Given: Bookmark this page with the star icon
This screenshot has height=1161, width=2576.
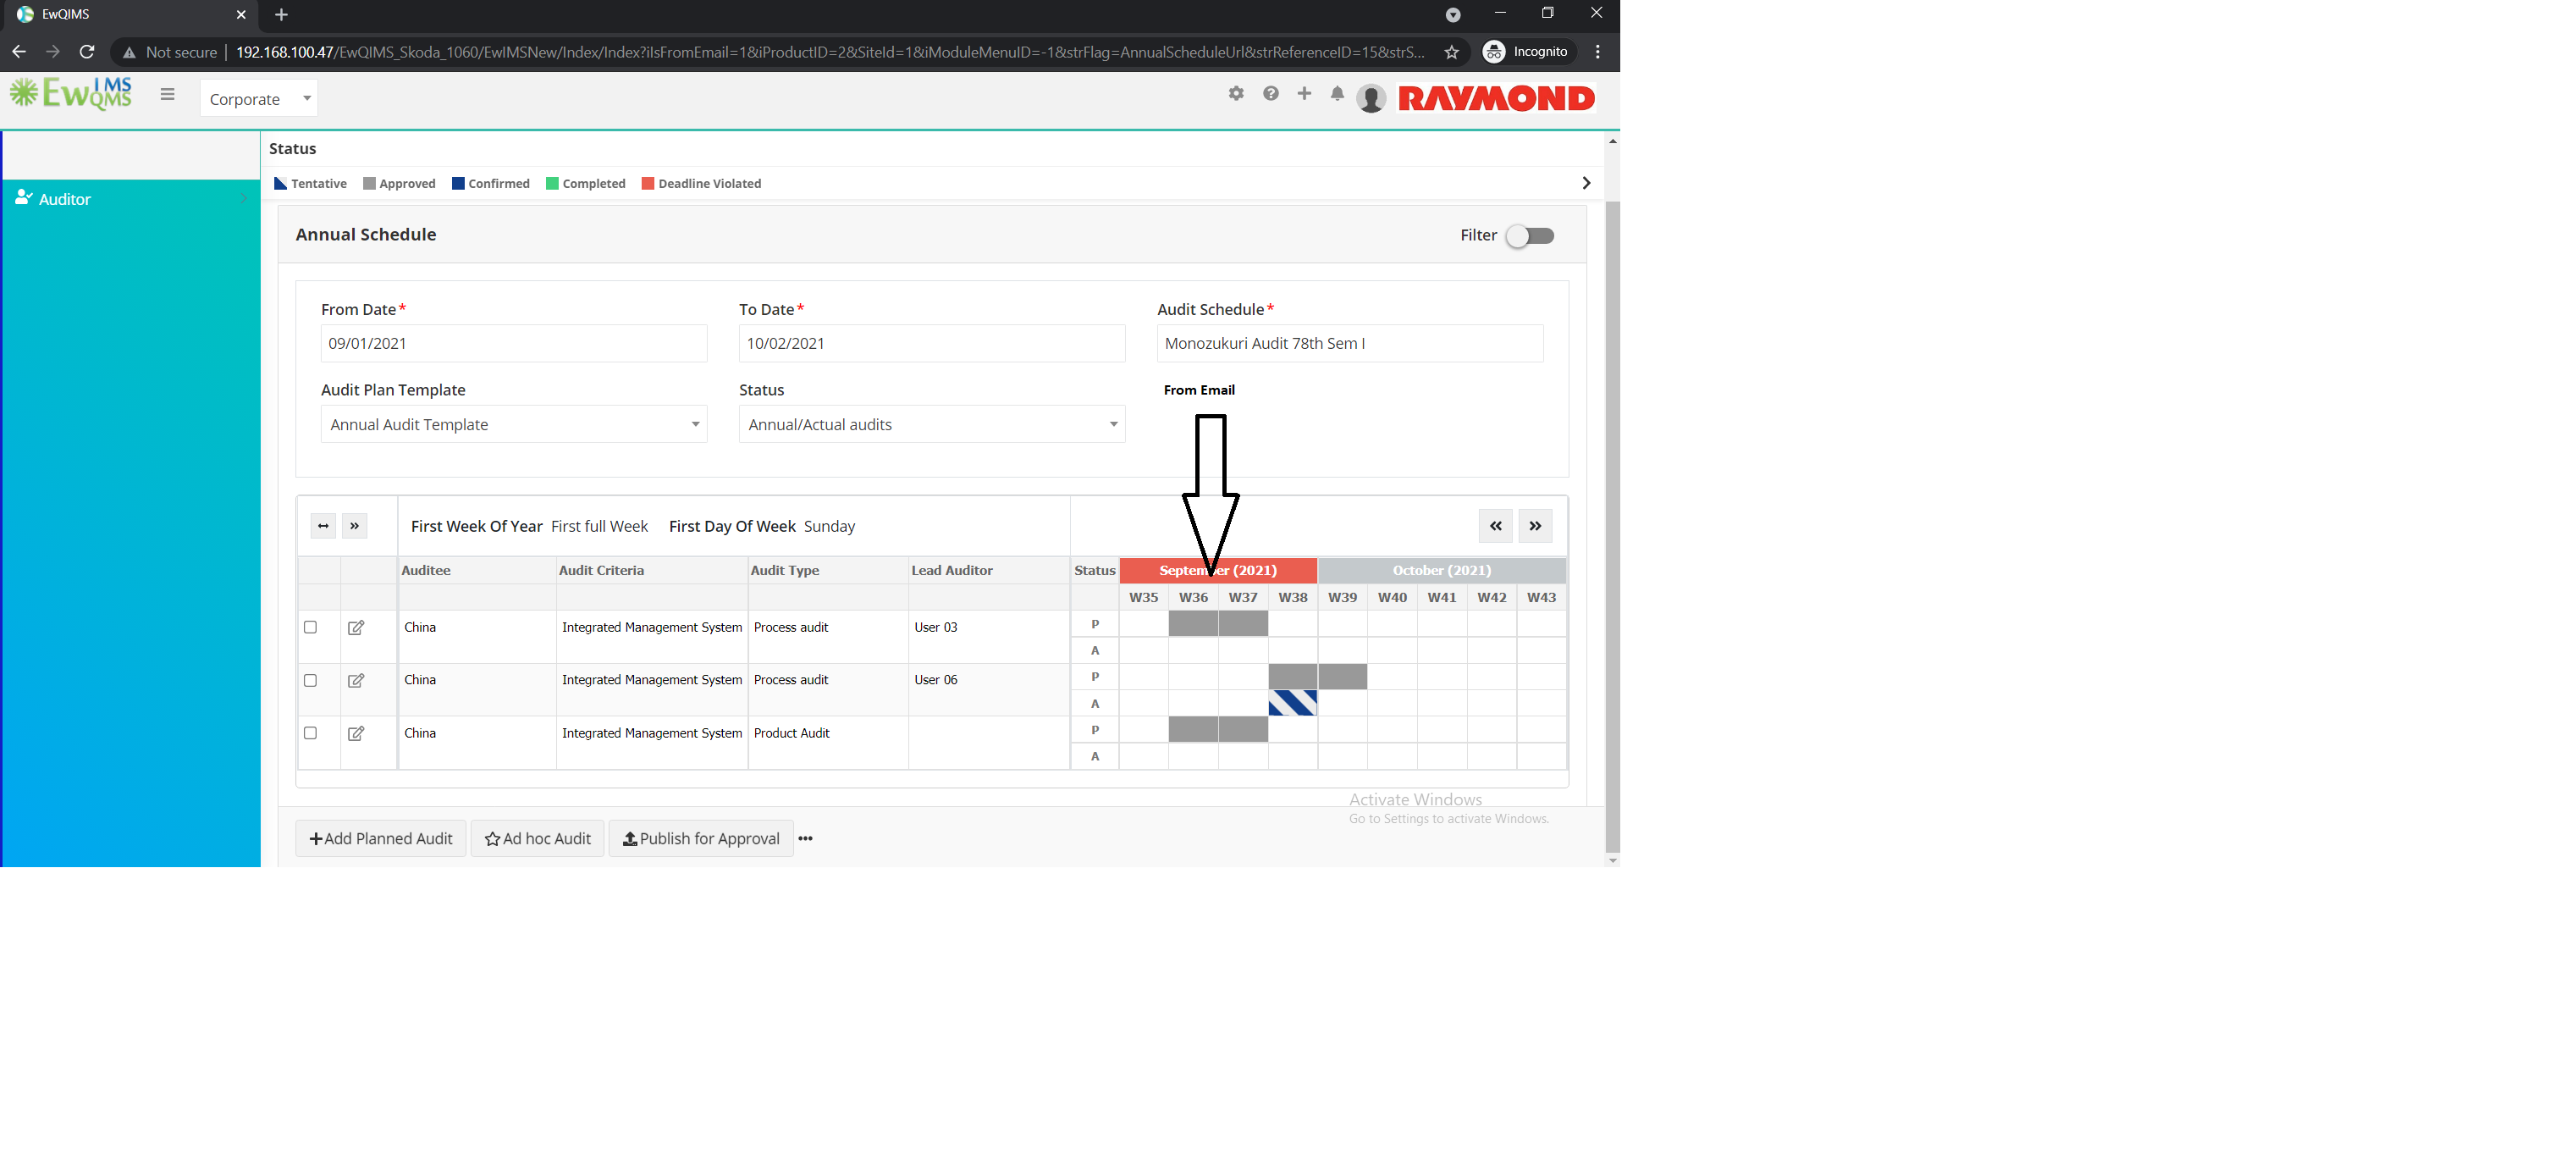Looking at the screenshot, I should [1451, 52].
